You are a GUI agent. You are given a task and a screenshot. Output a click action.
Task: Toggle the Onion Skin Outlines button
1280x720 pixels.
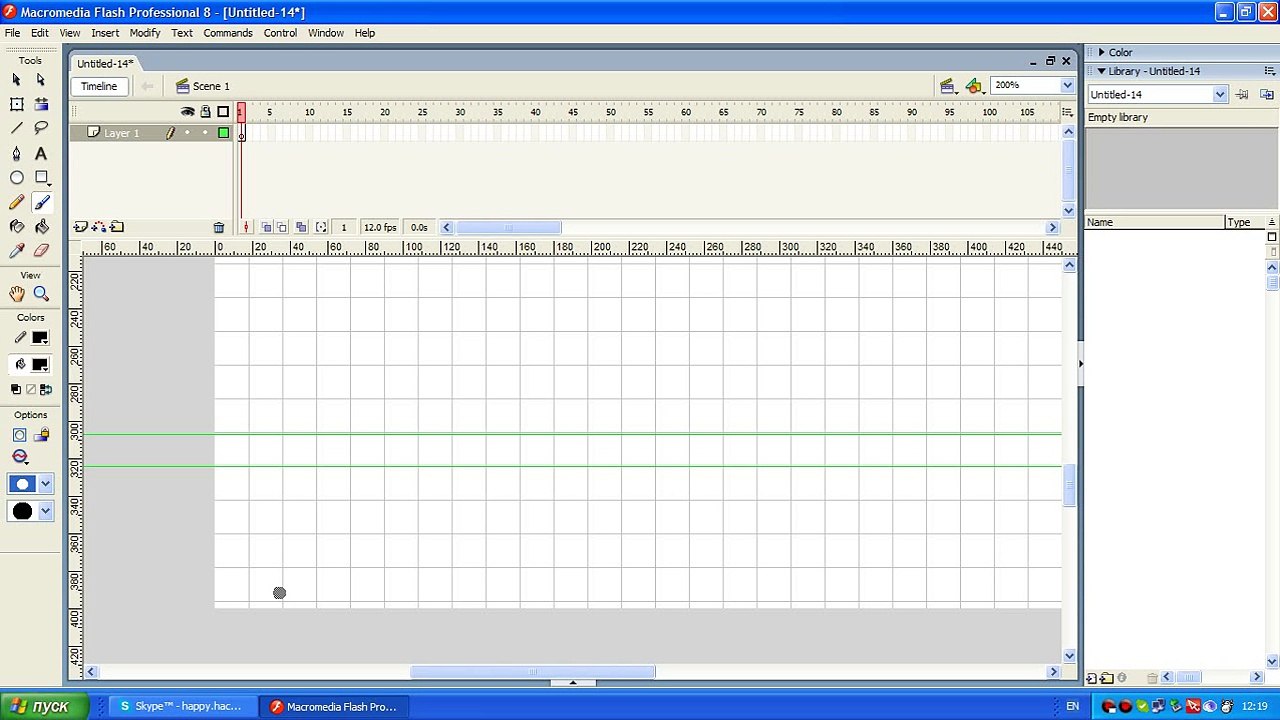pyautogui.click(x=282, y=228)
